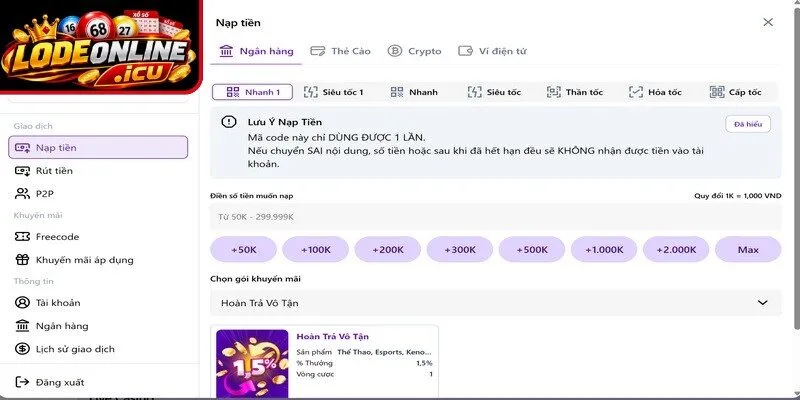
Task: Open Lịch sử giao dịch in sidebar
Action: tap(98, 349)
